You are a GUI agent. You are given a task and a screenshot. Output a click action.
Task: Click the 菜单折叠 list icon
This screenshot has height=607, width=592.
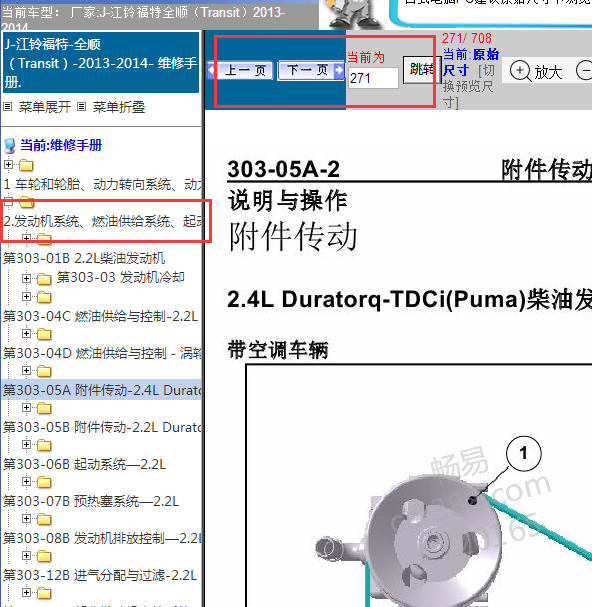coord(81,106)
